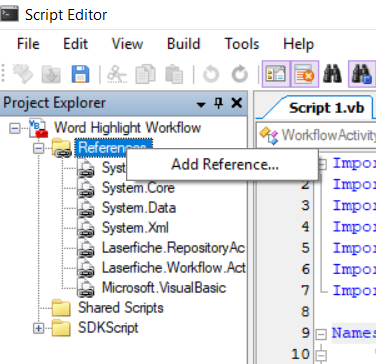
Task: Click the binoculars Find icon
Action: pyautogui.click(x=332, y=74)
